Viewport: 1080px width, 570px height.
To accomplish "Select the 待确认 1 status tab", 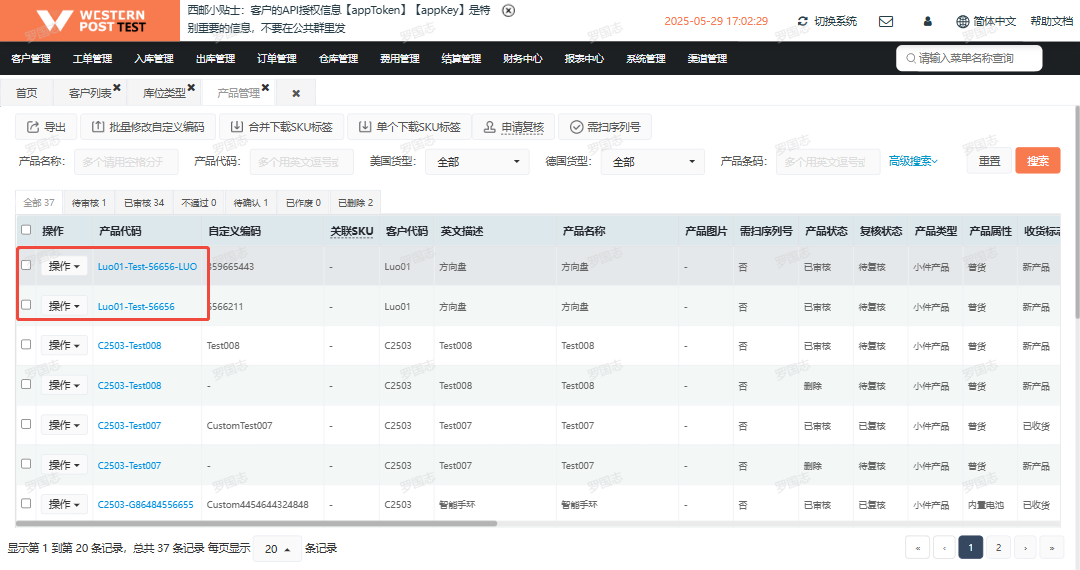I will (x=251, y=202).
